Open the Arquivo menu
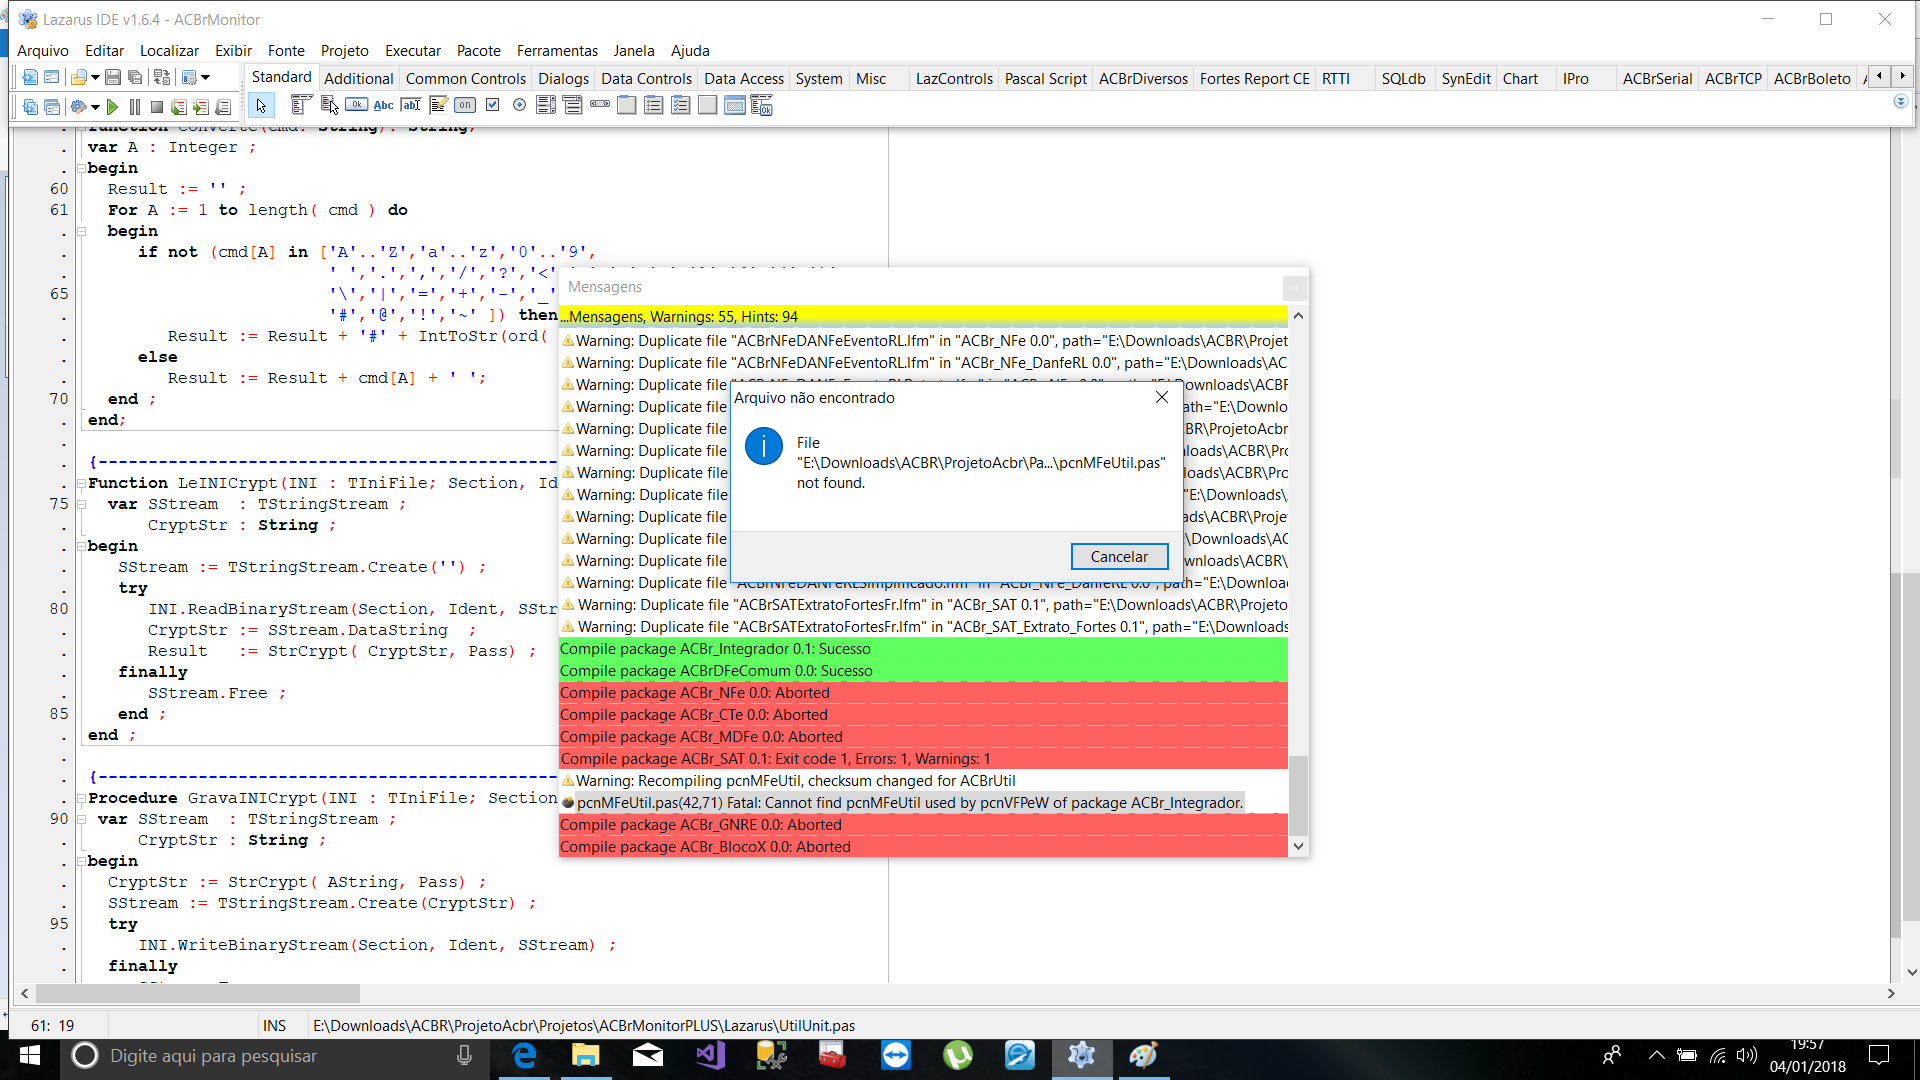Viewport: 1920px width, 1080px height. pos(43,50)
